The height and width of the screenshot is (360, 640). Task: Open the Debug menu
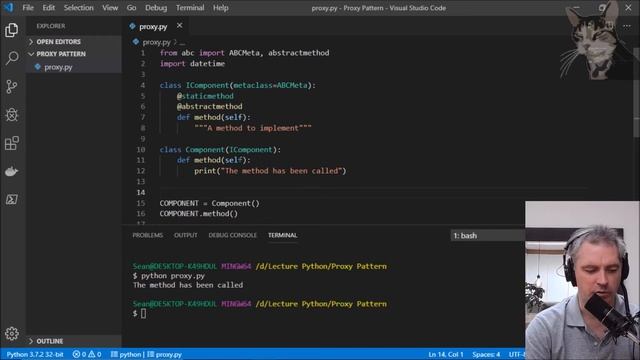(x=156, y=8)
